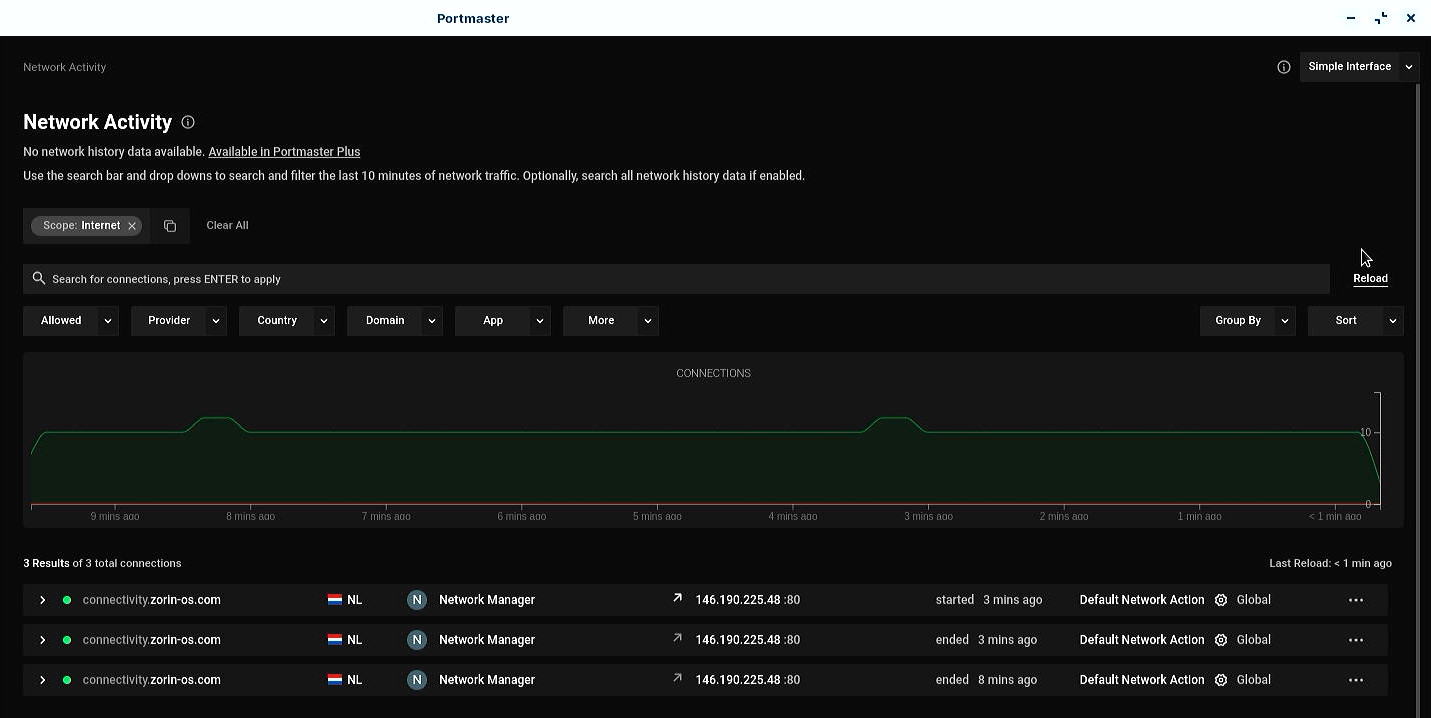Screen dimensions: 1431x718
Task: Click the Reload link
Action: click(x=1370, y=279)
